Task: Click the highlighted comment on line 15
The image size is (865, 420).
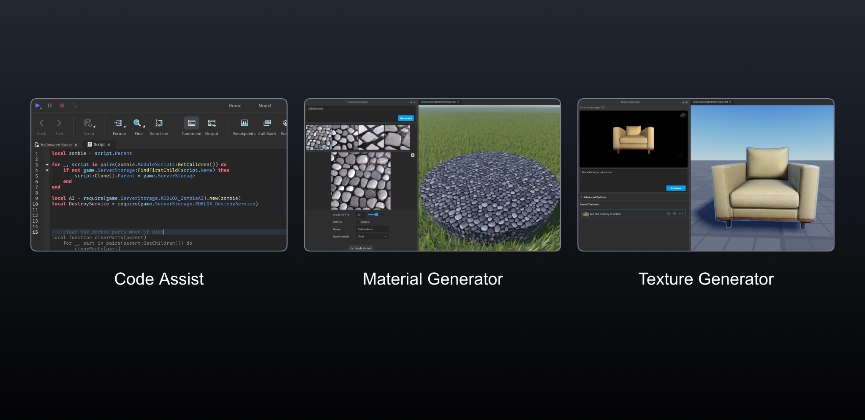Action: [x=108, y=232]
